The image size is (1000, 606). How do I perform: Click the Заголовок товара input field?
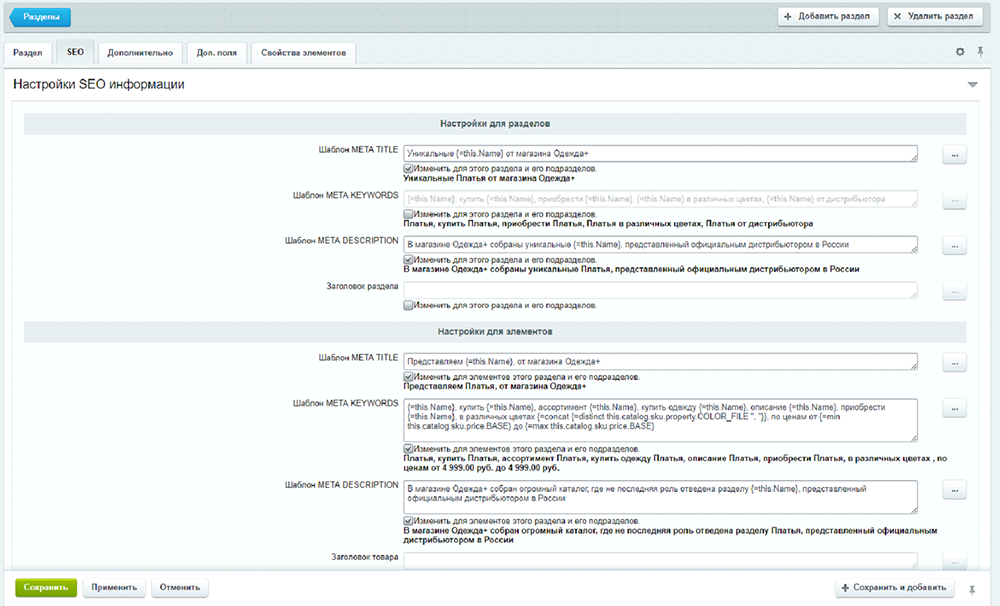[660, 561]
